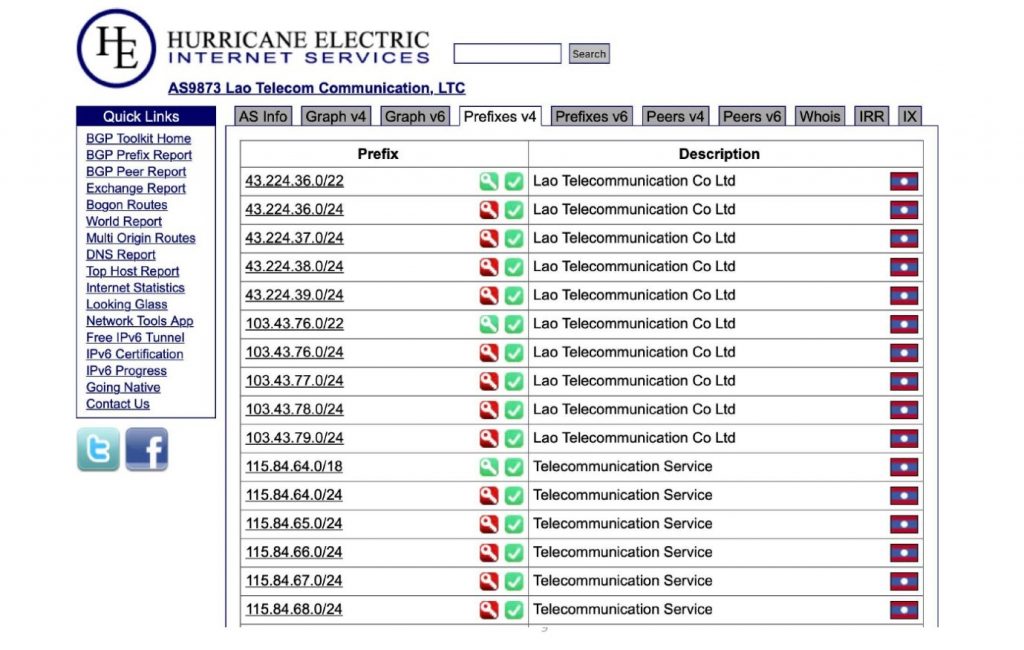
Task: Click red magnifier icon for 103.43.77.0/24
Action: coord(488,381)
